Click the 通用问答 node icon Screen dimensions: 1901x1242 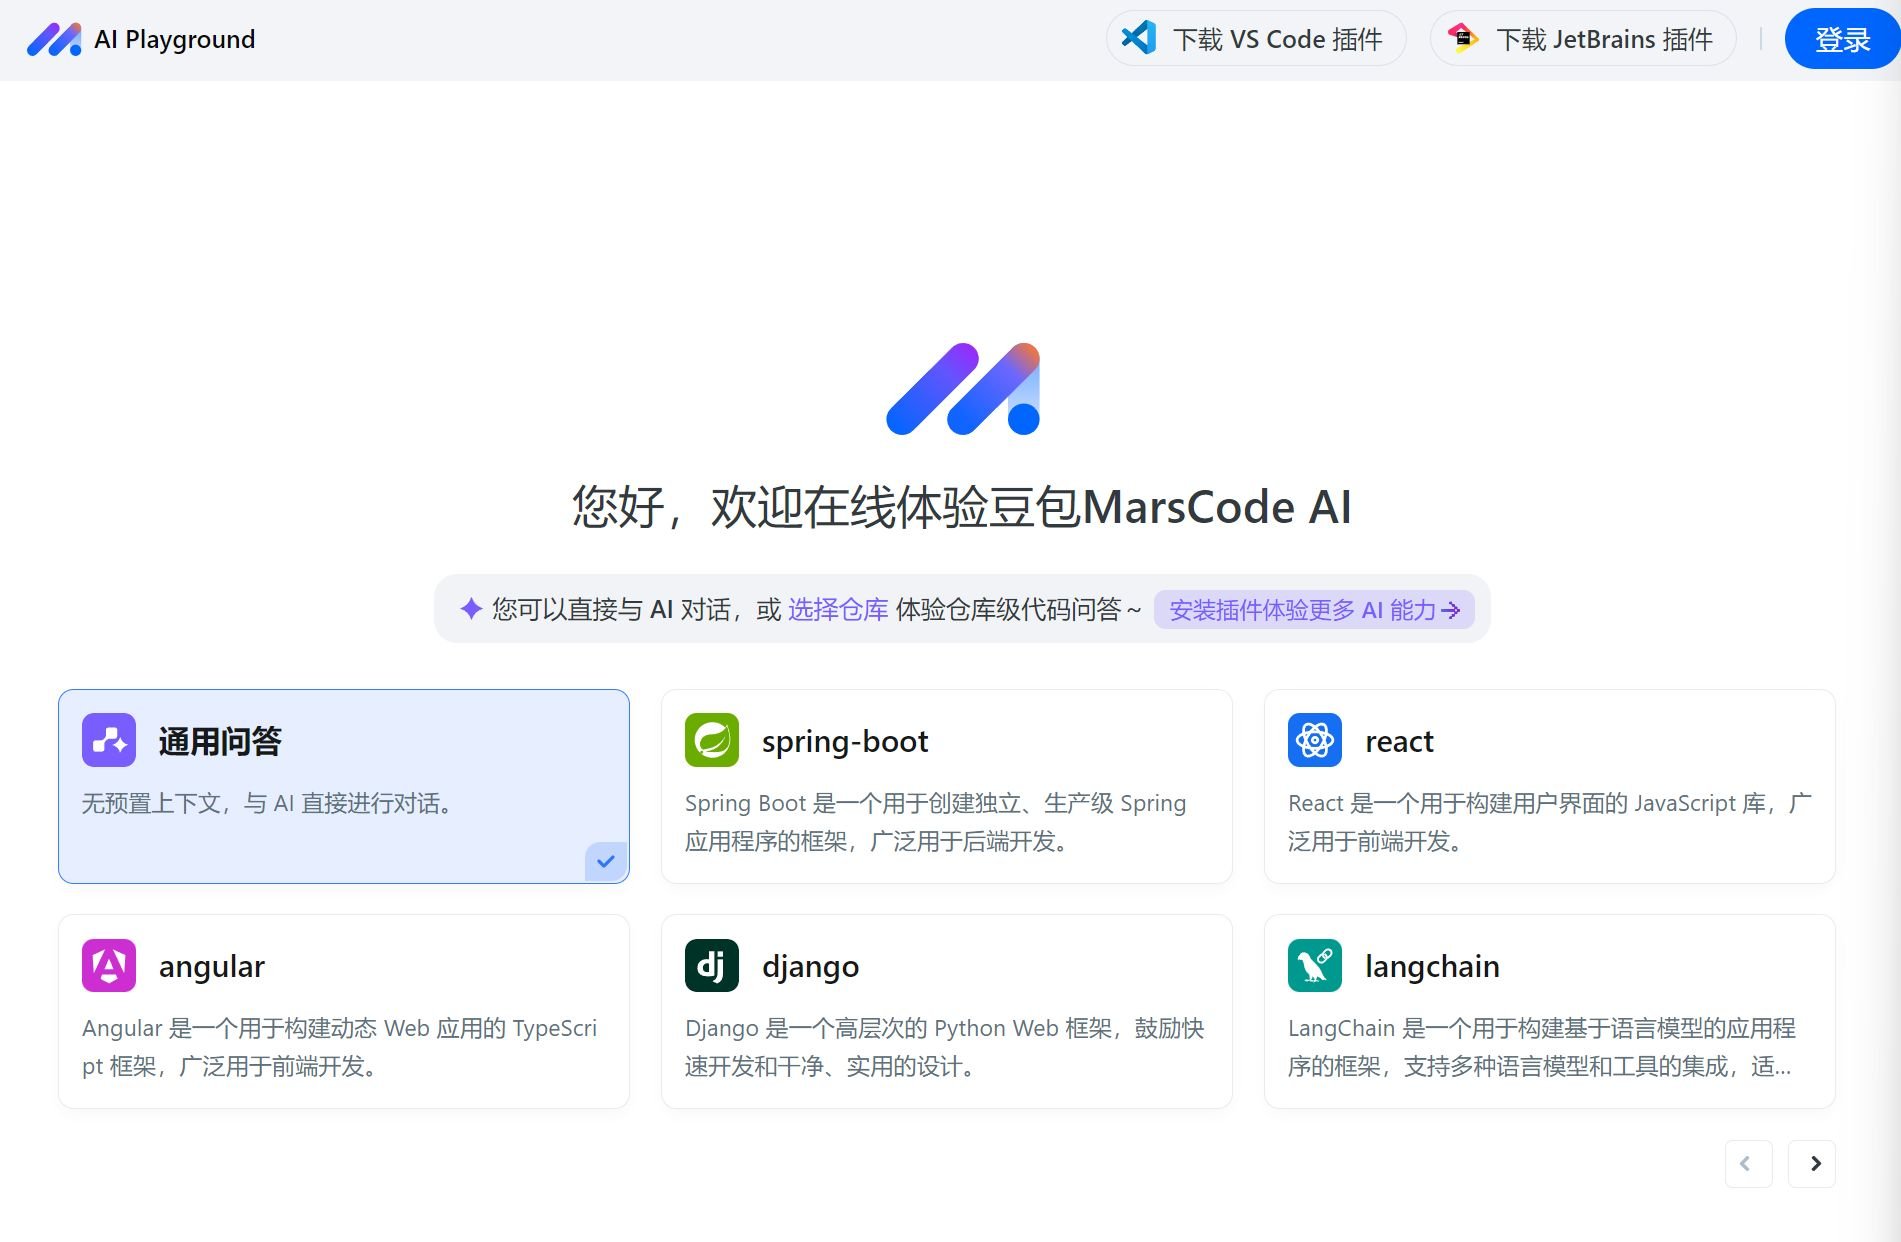pyautogui.click(x=109, y=740)
